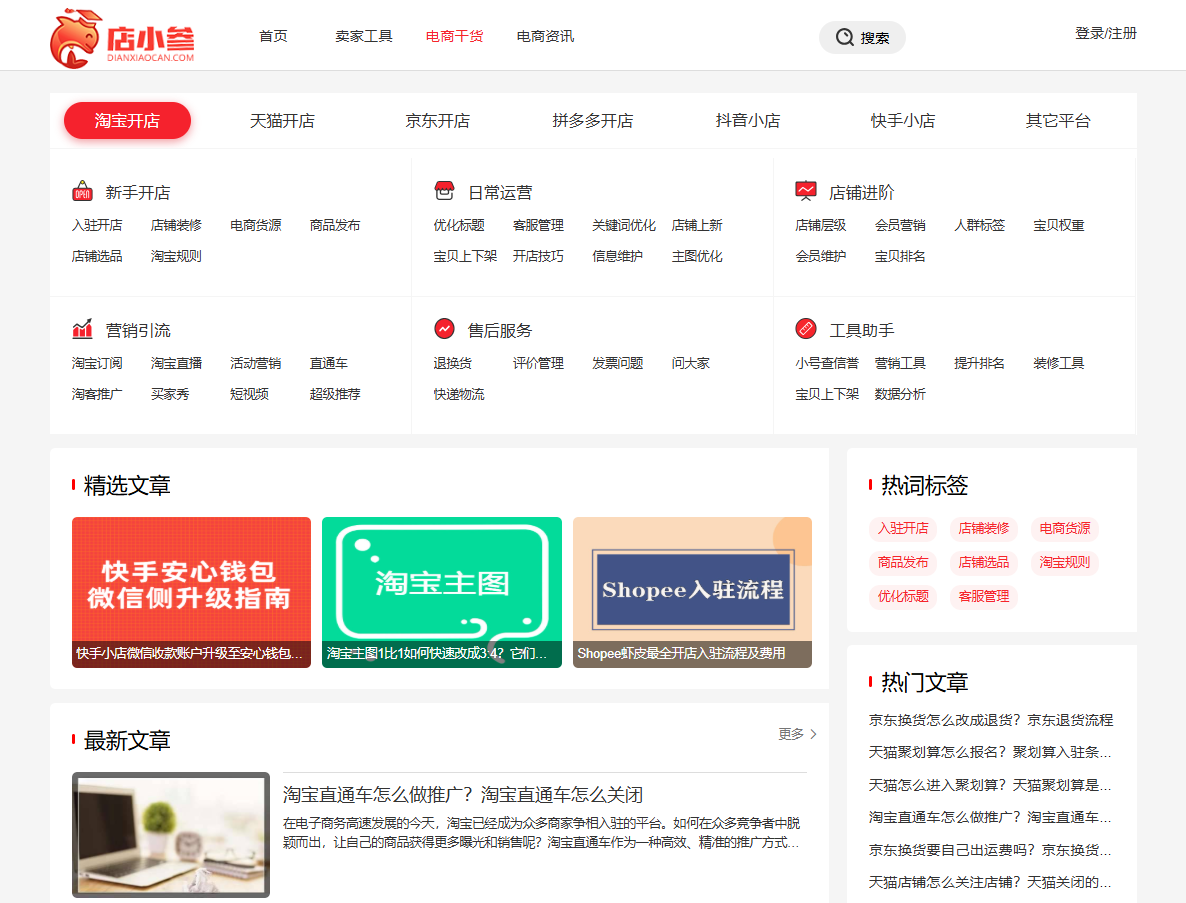Screen dimensions: 1186x903
Task: Open the 淘宝直播 link under 营销引流
Action: click(x=176, y=363)
